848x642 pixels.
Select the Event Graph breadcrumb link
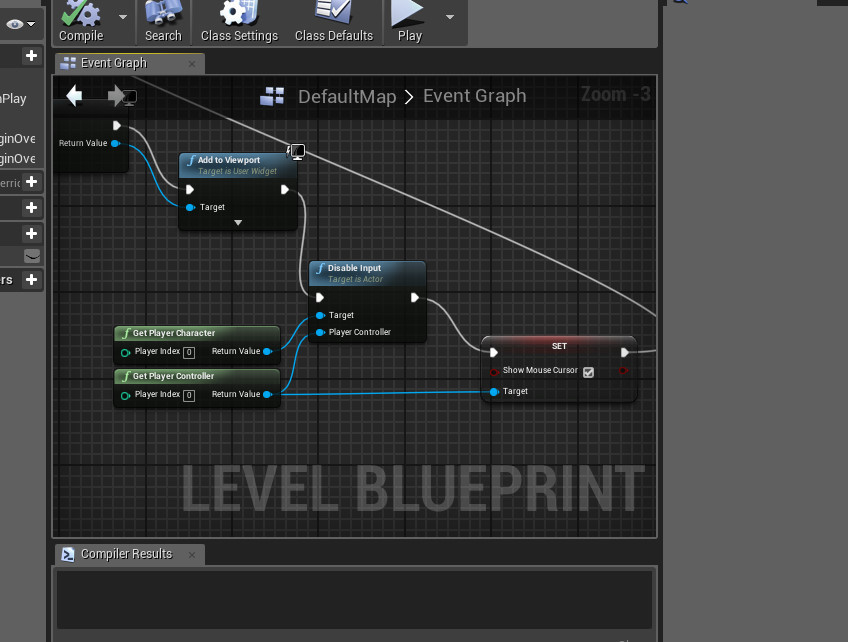474,96
